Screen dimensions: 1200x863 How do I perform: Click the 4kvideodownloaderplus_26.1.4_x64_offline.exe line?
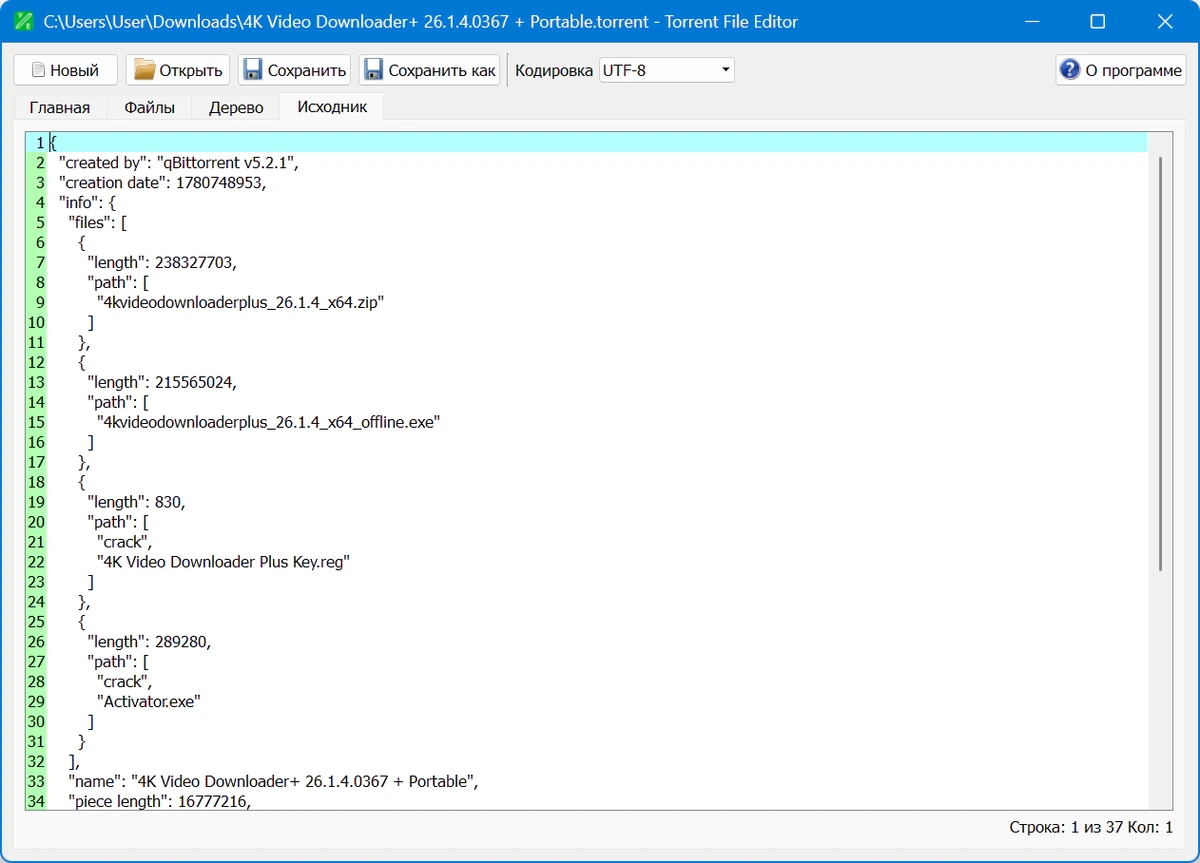click(x=268, y=422)
